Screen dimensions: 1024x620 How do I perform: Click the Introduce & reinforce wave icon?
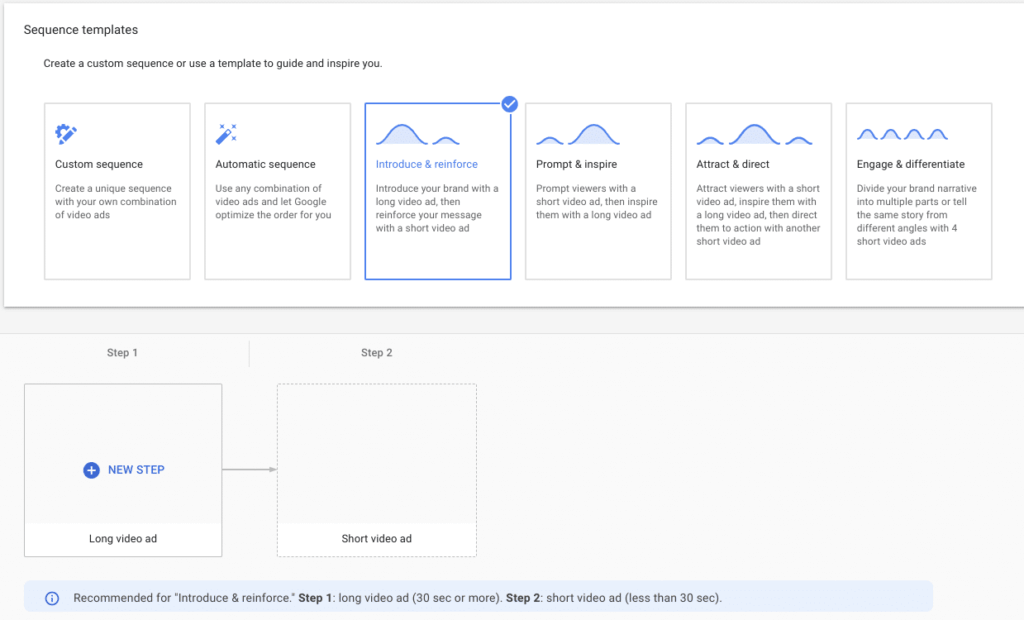coord(417,134)
